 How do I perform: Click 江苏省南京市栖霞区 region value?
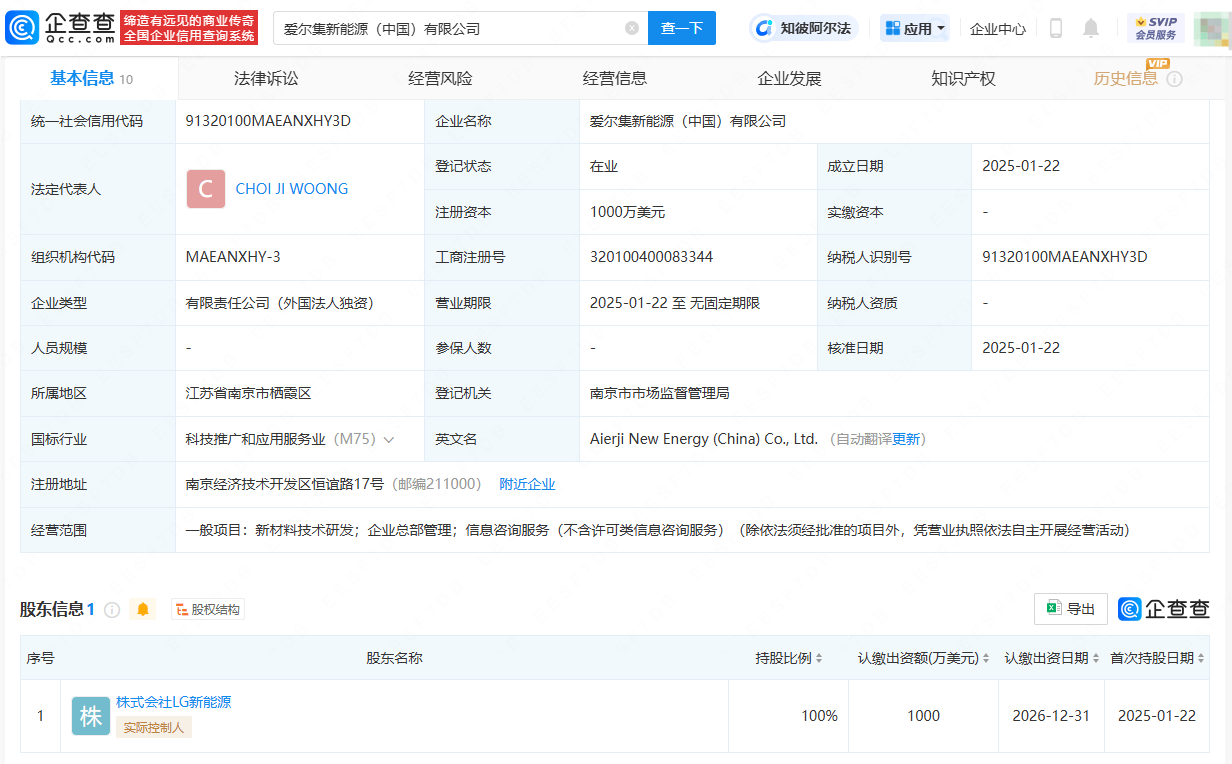[x=248, y=393]
